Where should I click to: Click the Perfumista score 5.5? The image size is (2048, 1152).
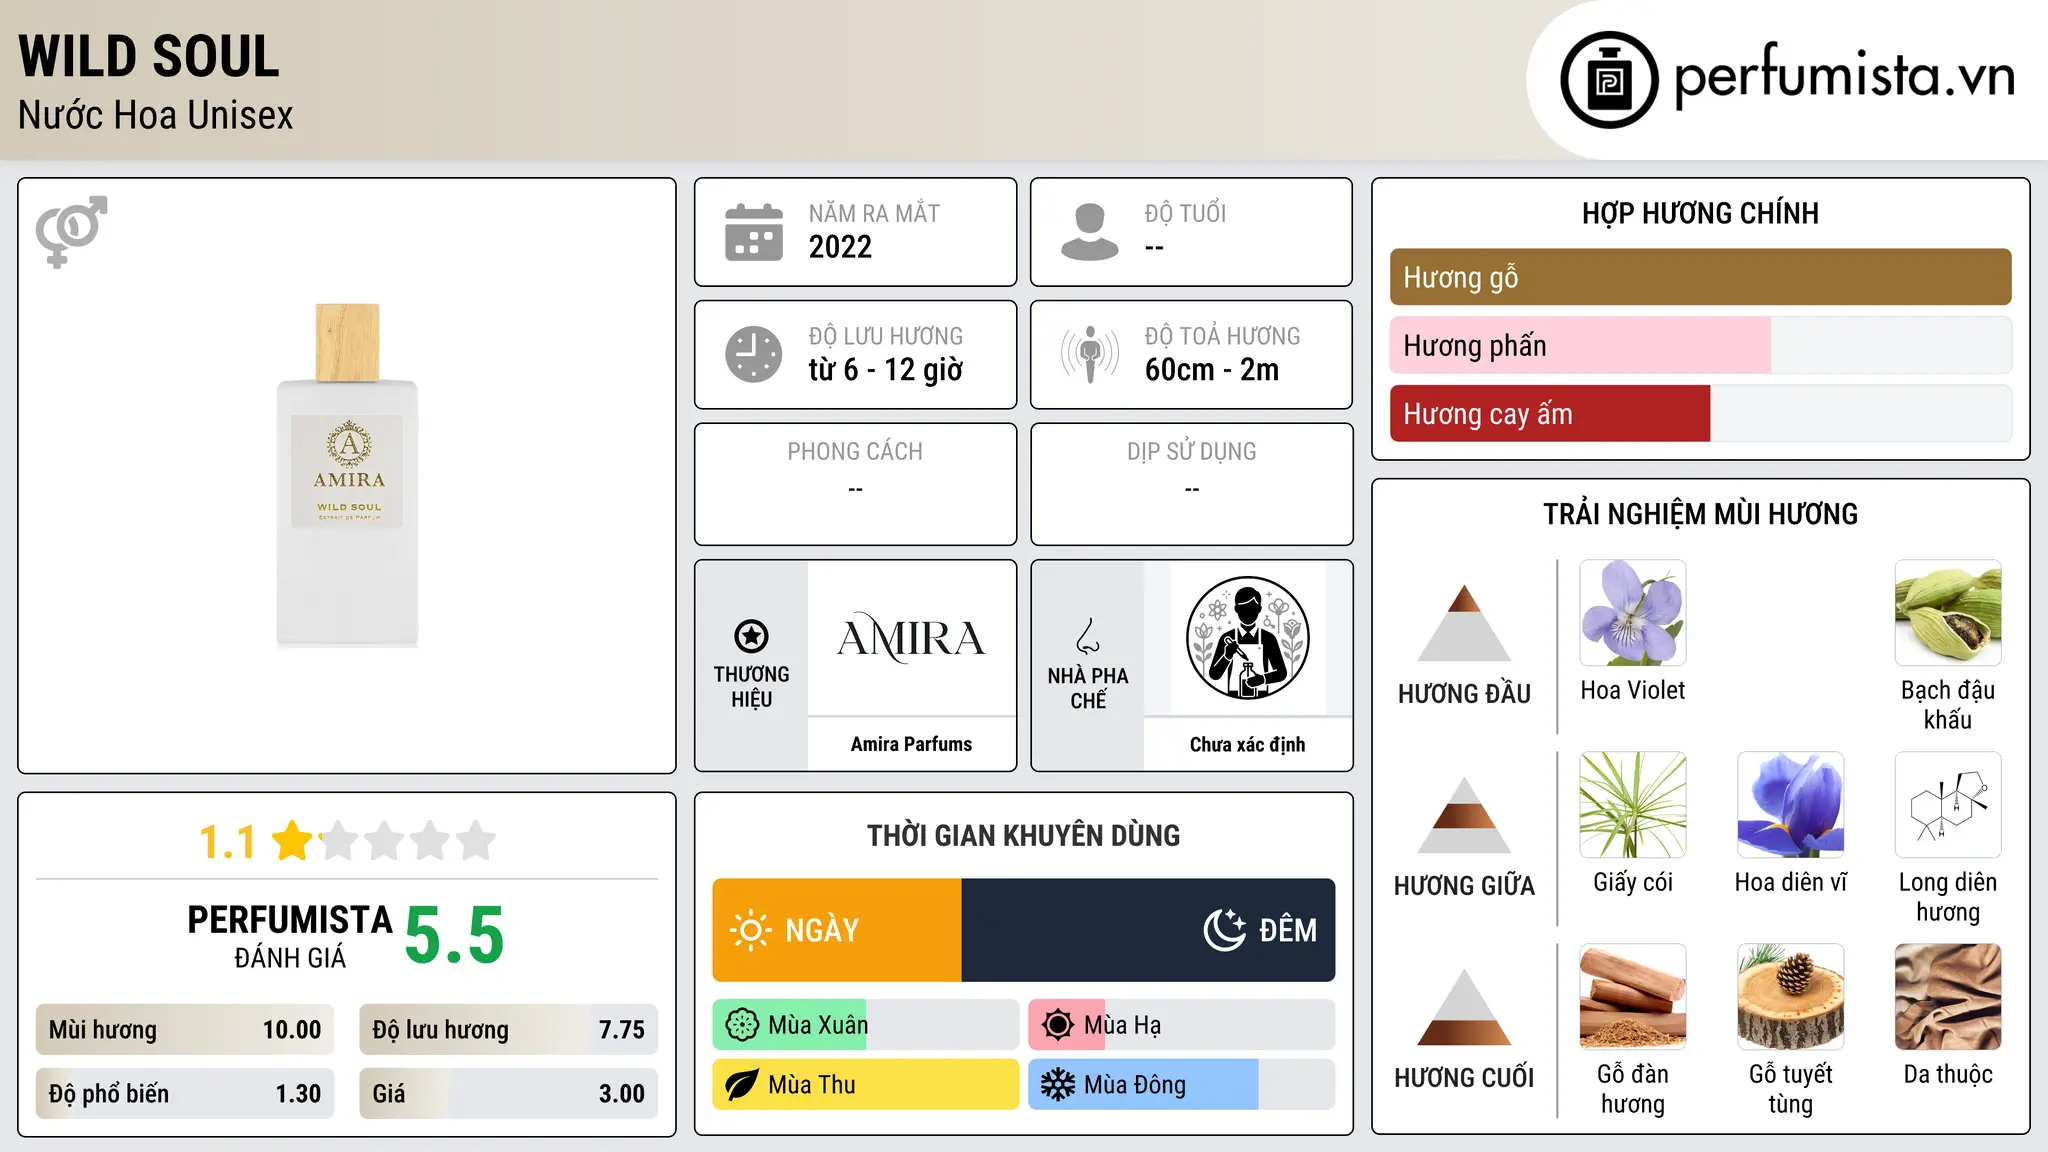454,936
